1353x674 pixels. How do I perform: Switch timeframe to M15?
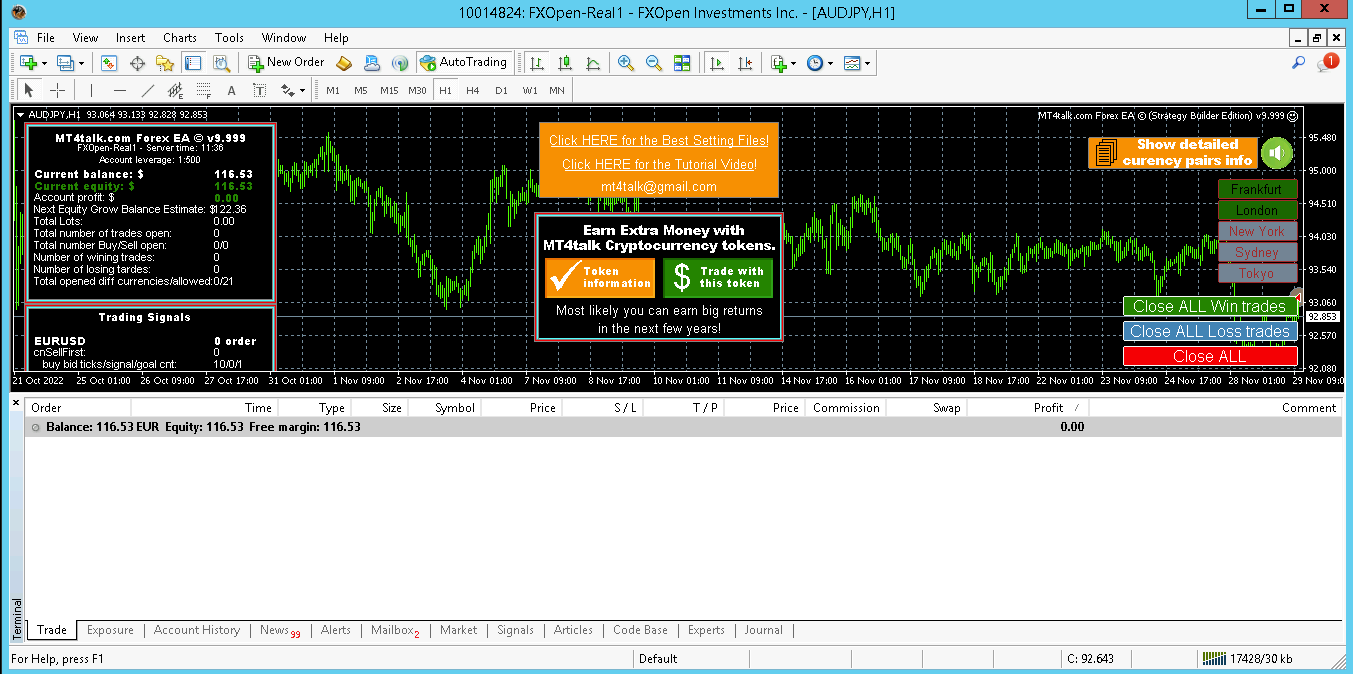pyautogui.click(x=389, y=90)
